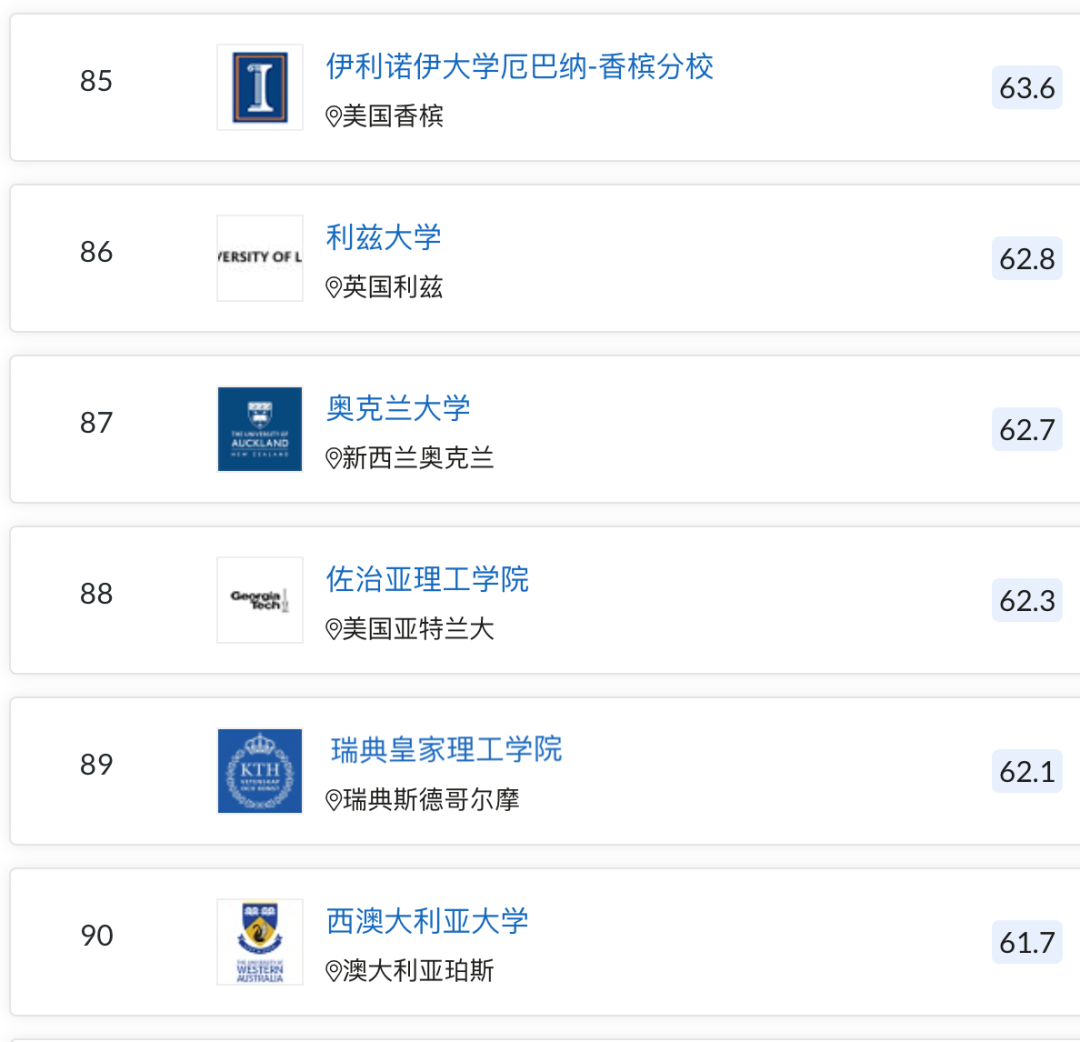
Task: Click the KTH Royal Institute logo
Action: (x=260, y=771)
